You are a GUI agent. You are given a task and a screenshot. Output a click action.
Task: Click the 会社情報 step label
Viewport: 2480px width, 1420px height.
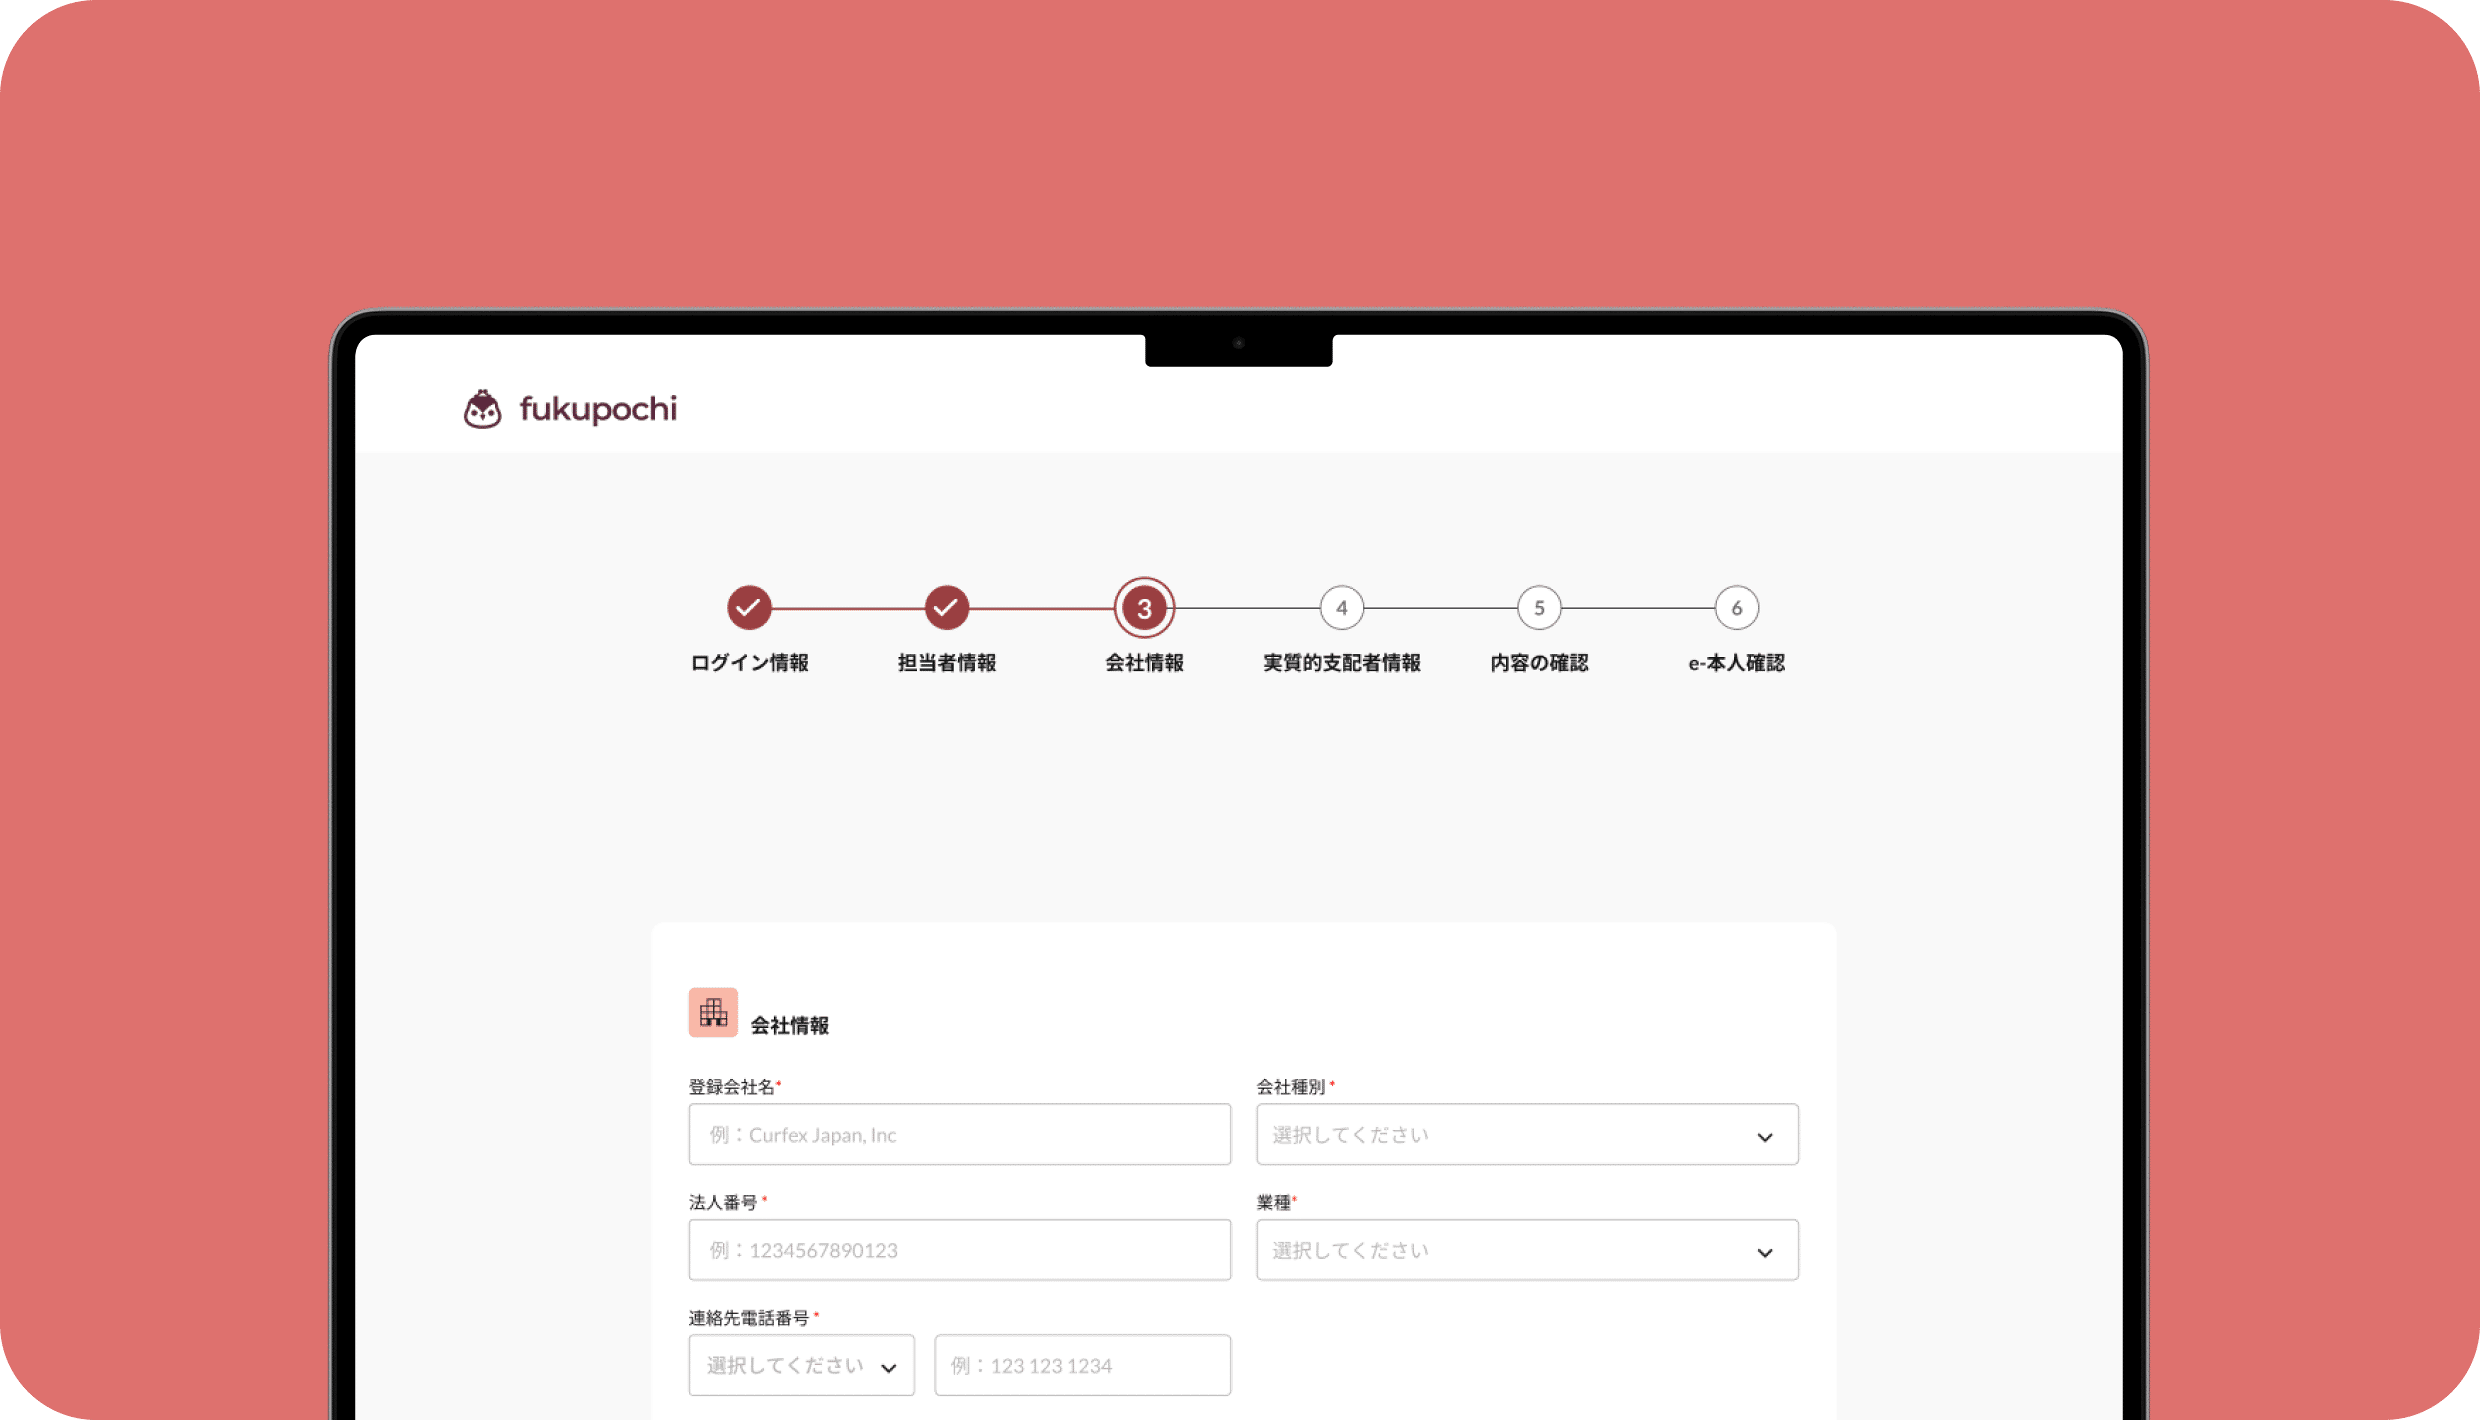(1144, 663)
